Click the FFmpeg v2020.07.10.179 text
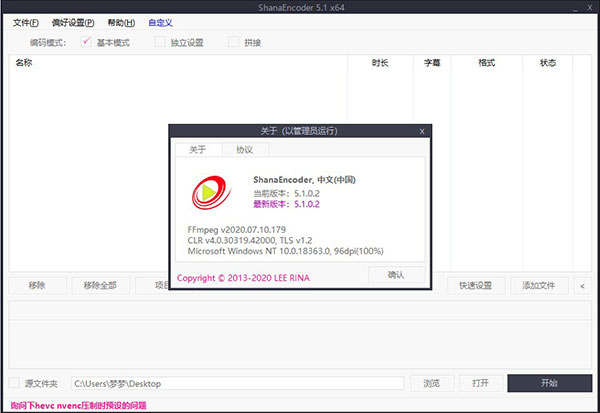The image size is (600, 413). click(x=237, y=230)
